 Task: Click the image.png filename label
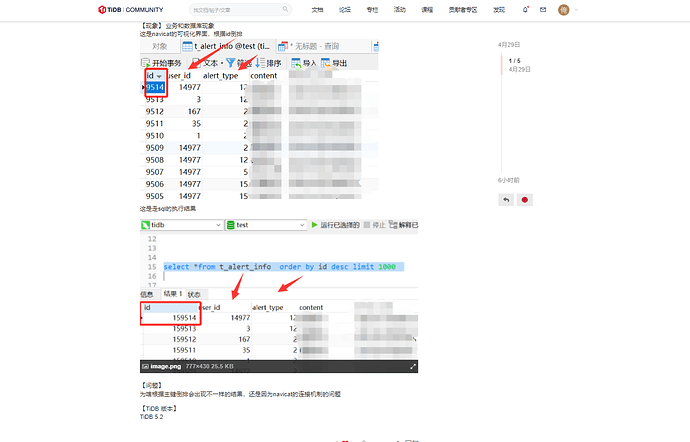165,366
